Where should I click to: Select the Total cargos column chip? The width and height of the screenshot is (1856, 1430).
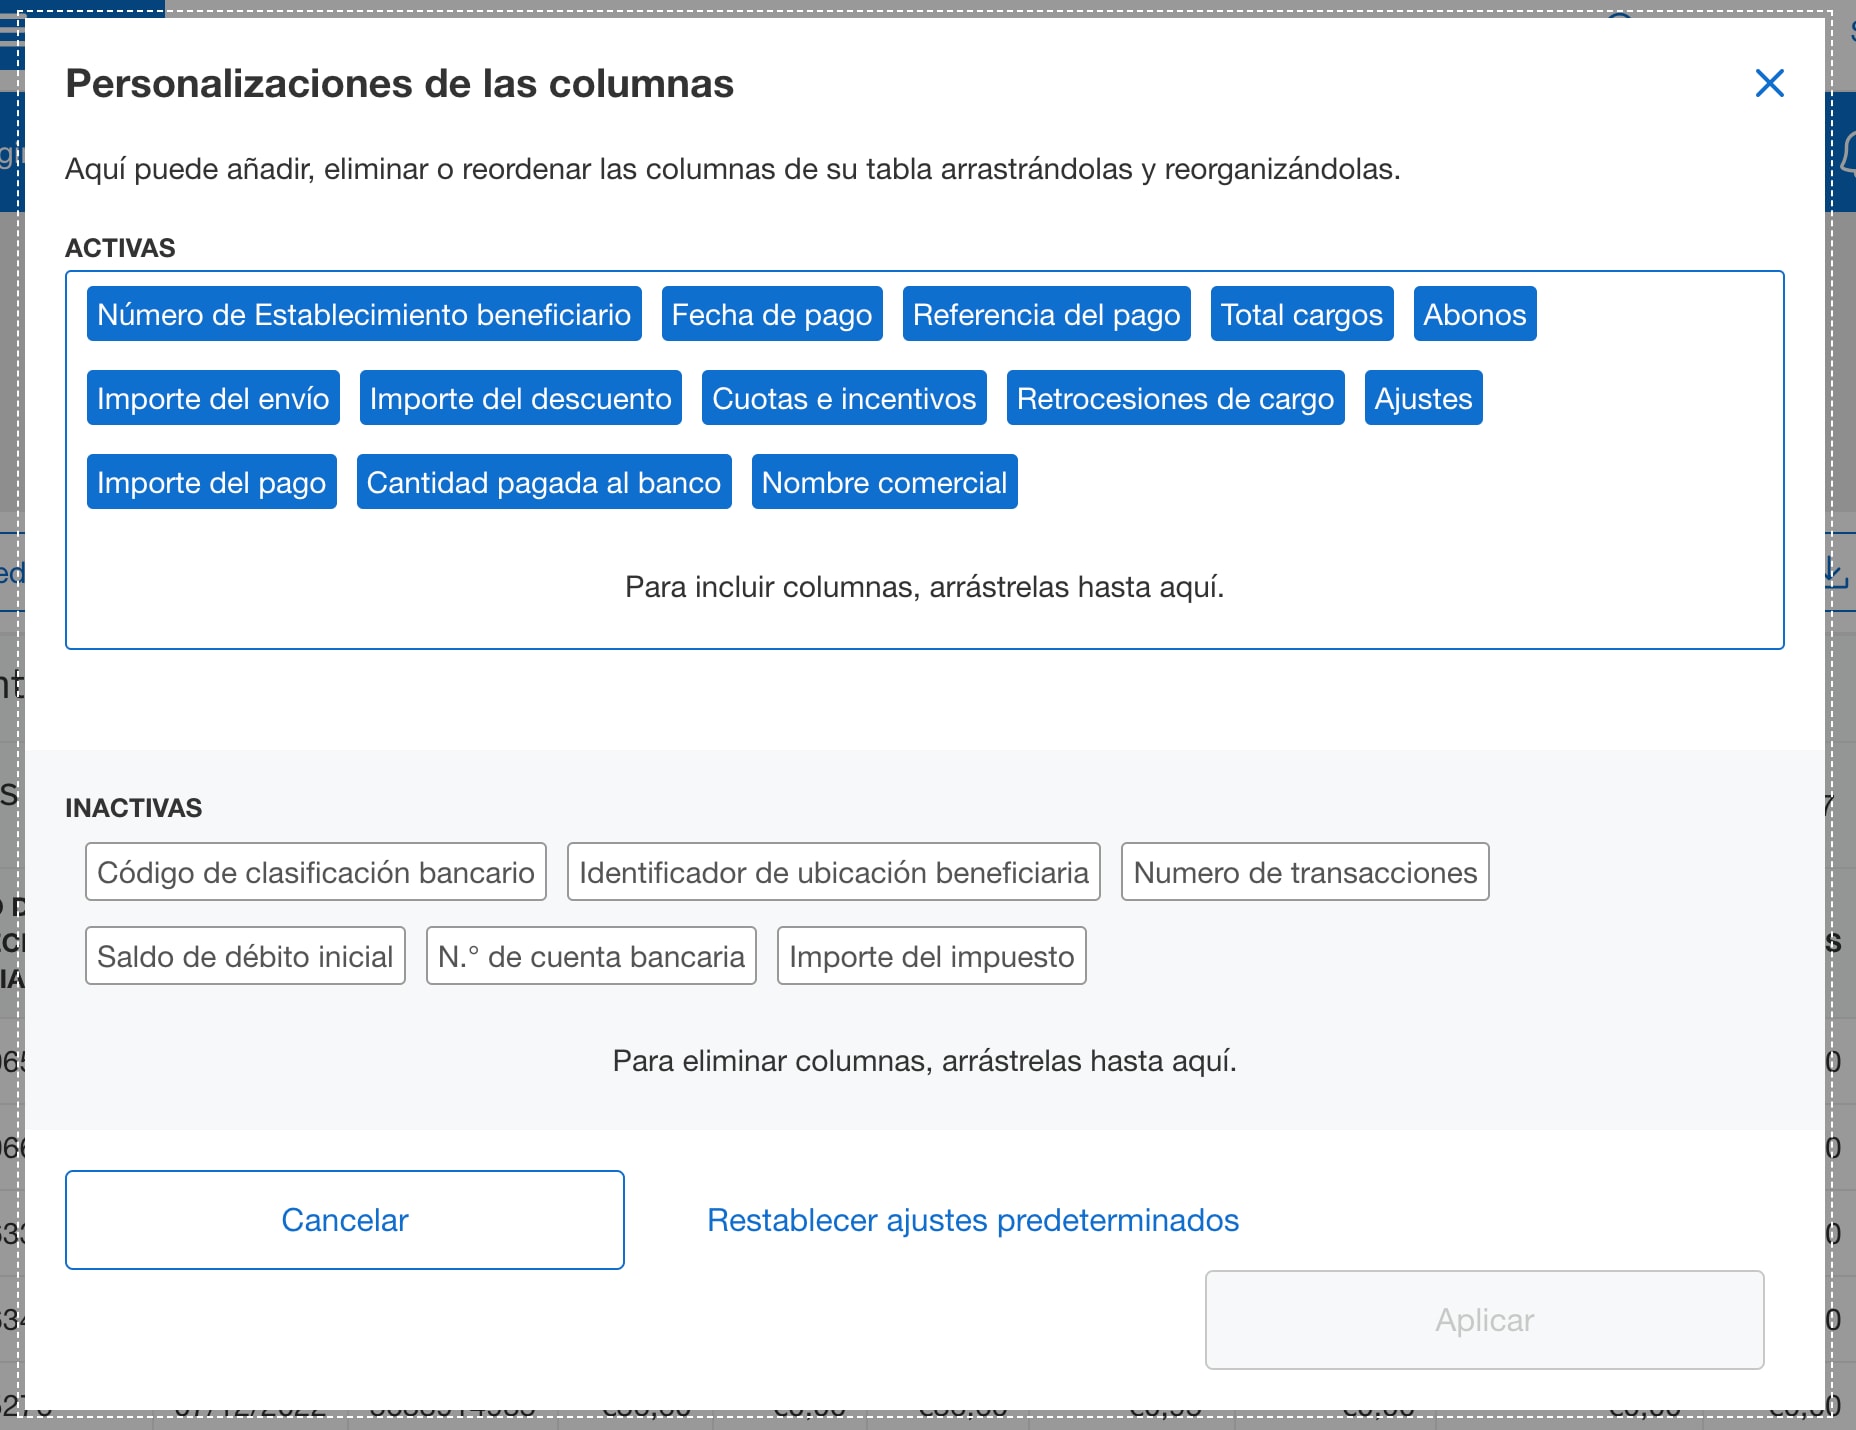click(x=1301, y=314)
